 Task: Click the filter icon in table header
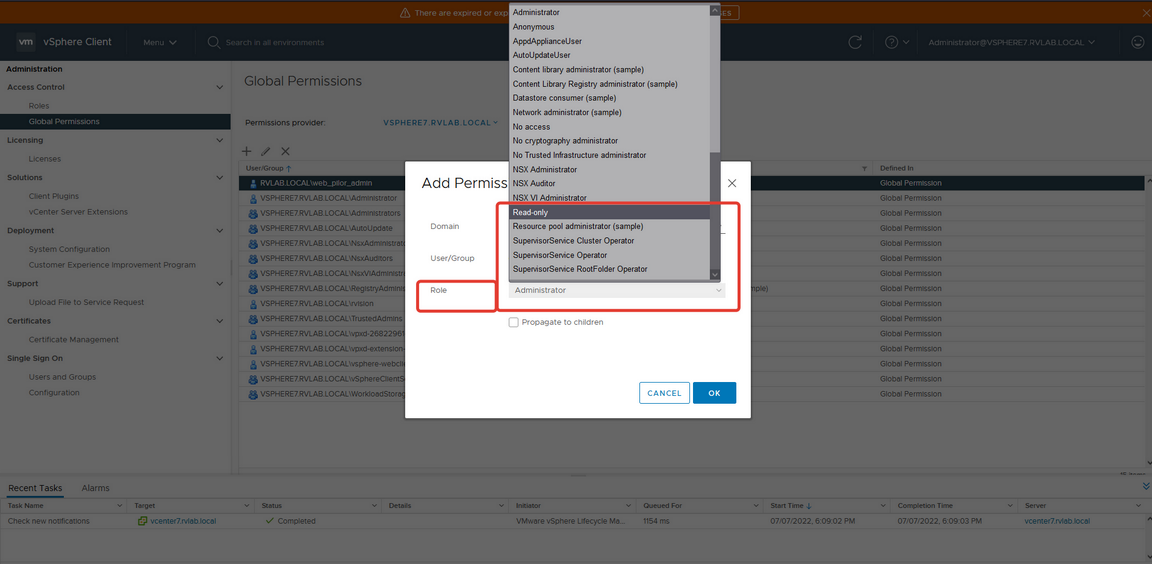[864, 168]
